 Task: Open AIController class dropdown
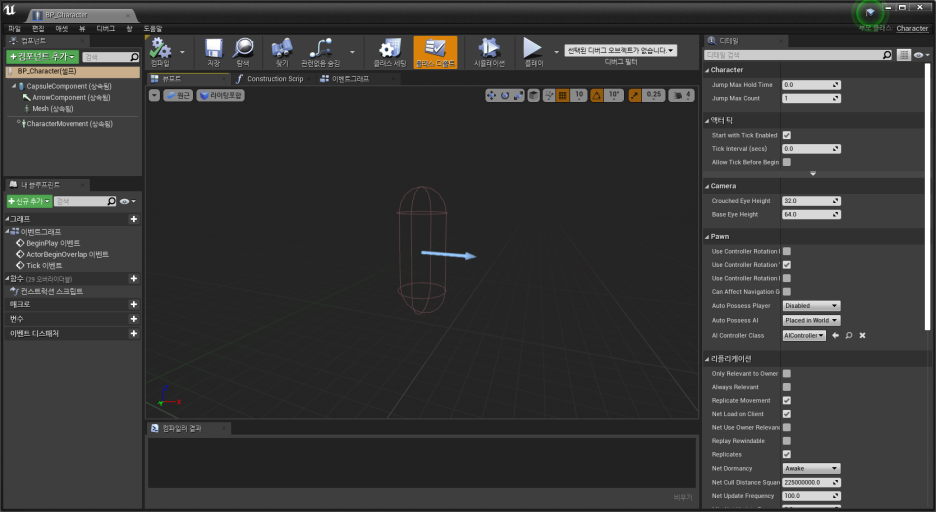[x=804, y=335]
